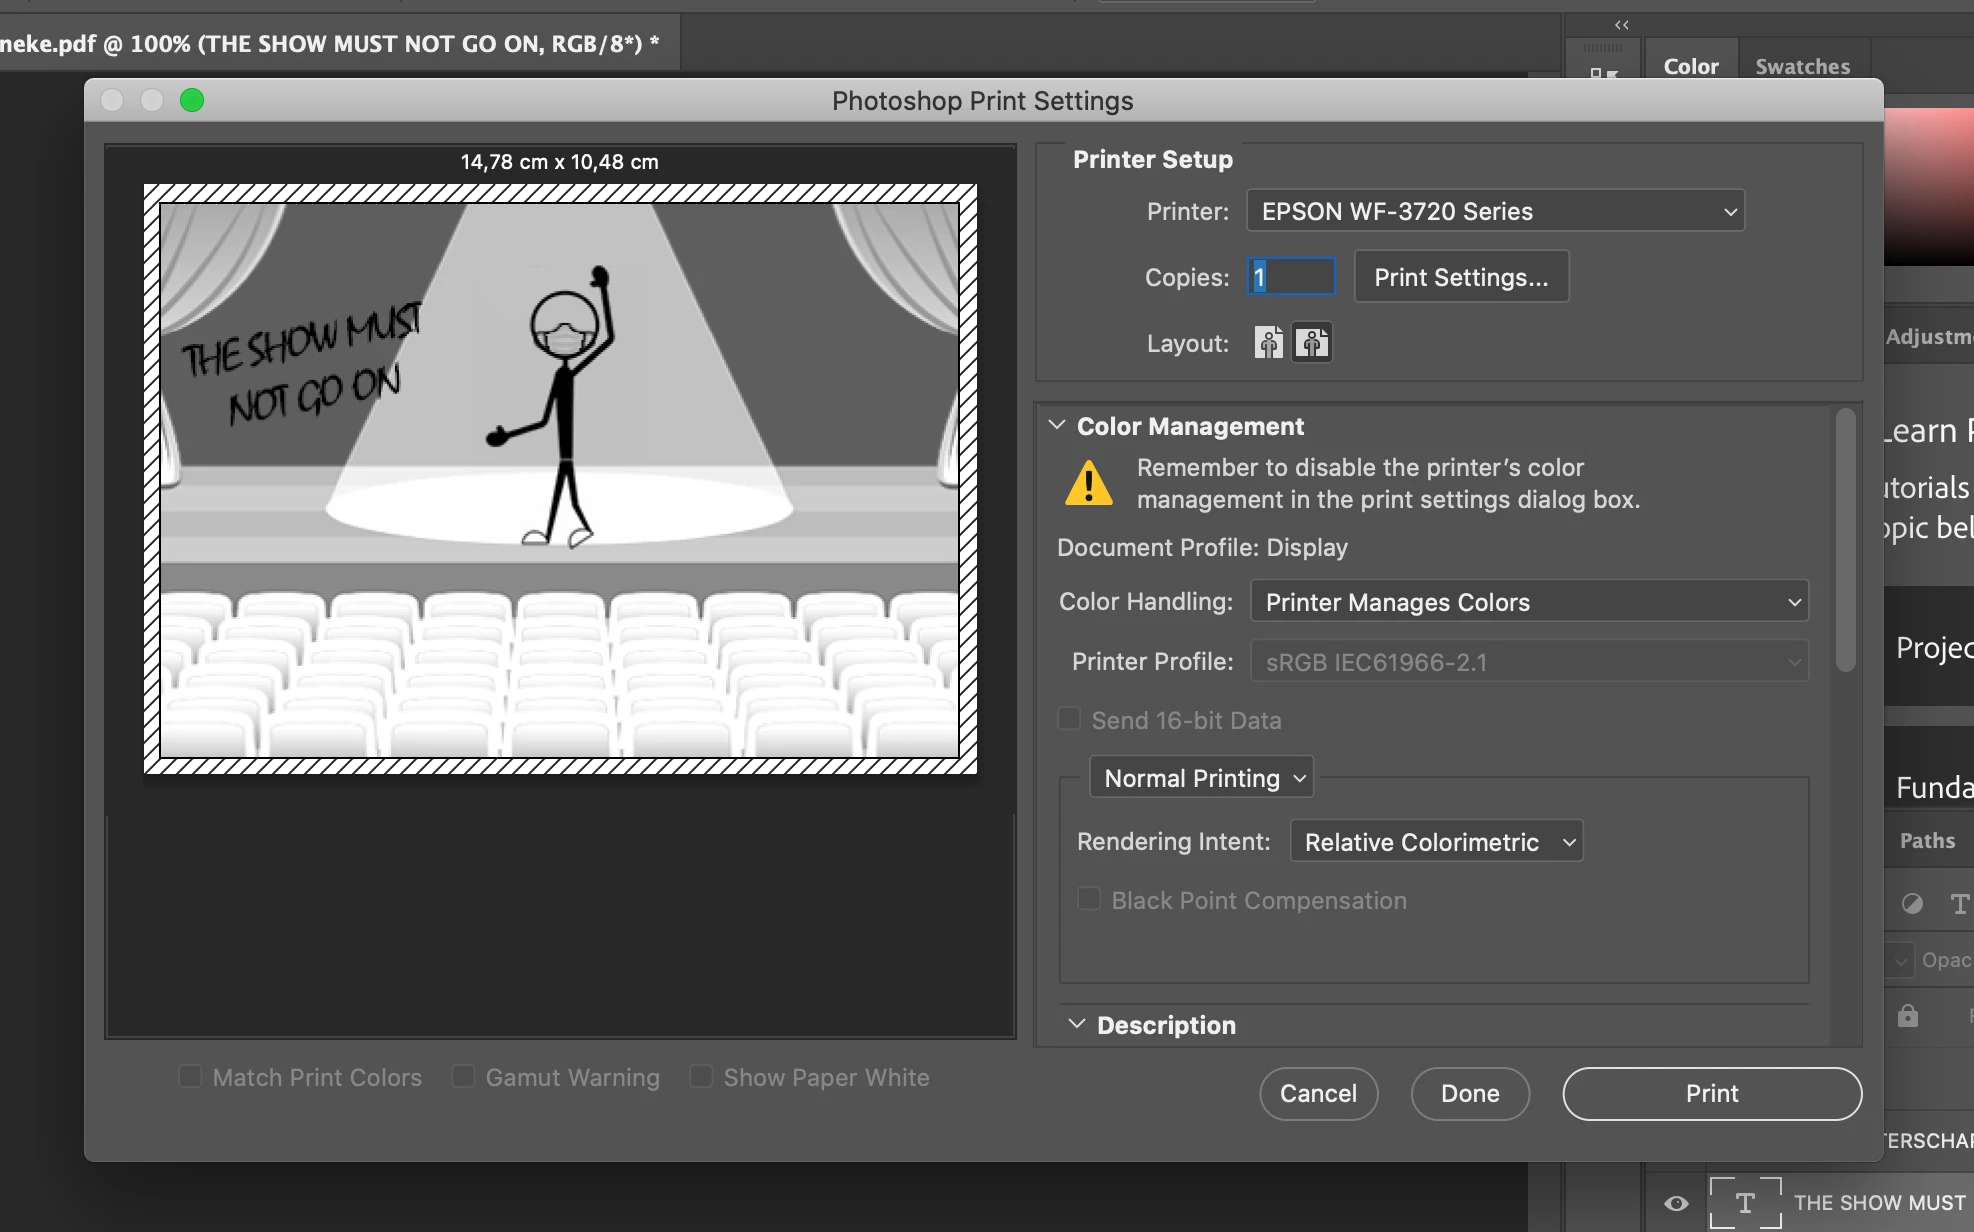The width and height of the screenshot is (1974, 1232).
Task: Select portrait layout orientation icon
Action: pos(1269,343)
